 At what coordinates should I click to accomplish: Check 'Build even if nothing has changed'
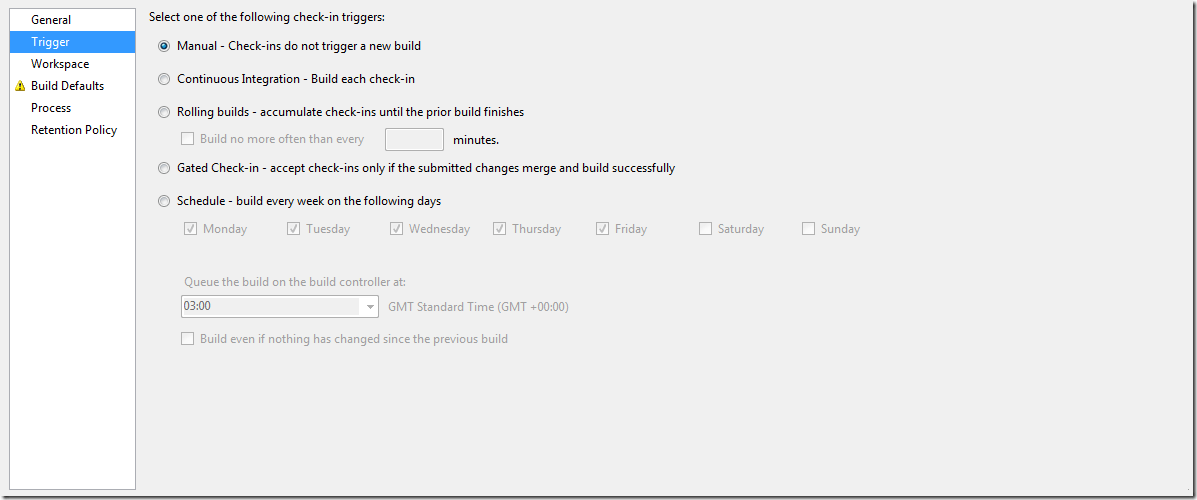pos(187,338)
